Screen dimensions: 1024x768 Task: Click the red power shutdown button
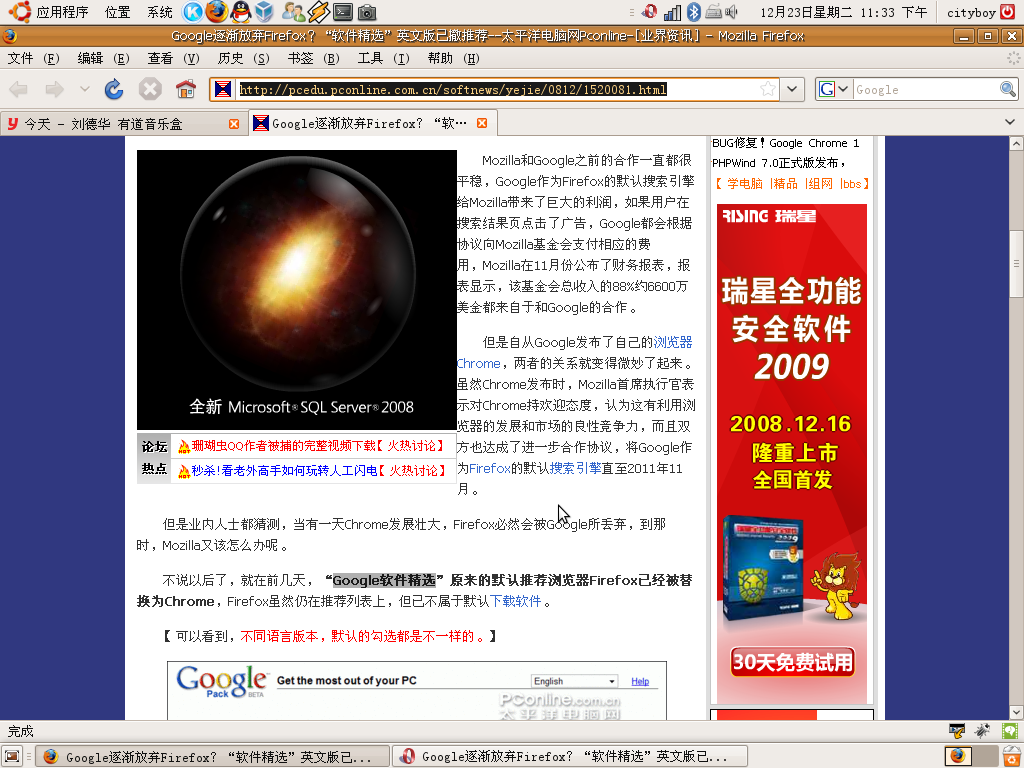click(x=1008, y=12)
